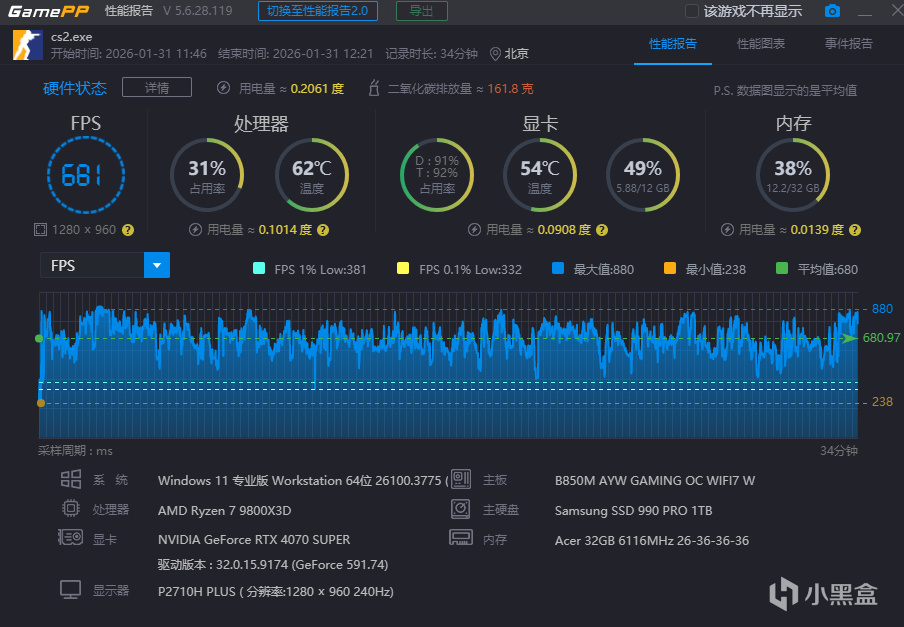This screenshot has height=627, width=904.
Task: Click the Windows system icon in specs
Action: [71, 479]
